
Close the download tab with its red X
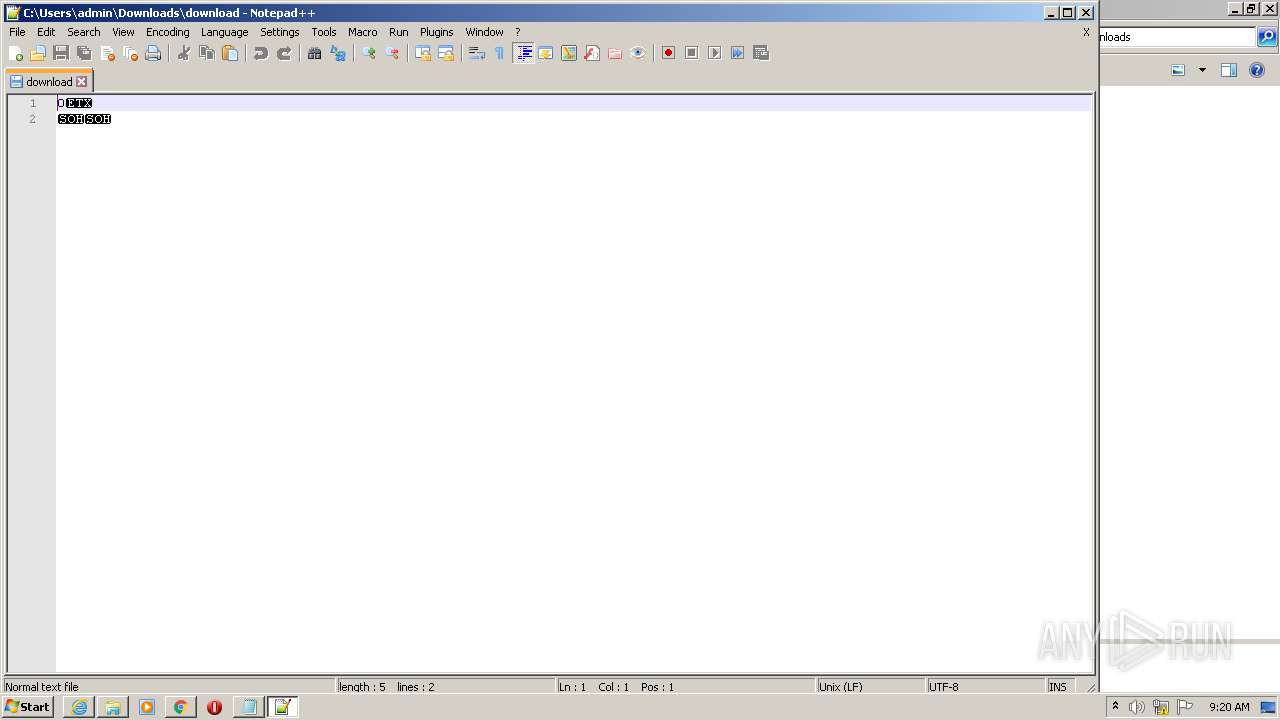pos(82,82)
